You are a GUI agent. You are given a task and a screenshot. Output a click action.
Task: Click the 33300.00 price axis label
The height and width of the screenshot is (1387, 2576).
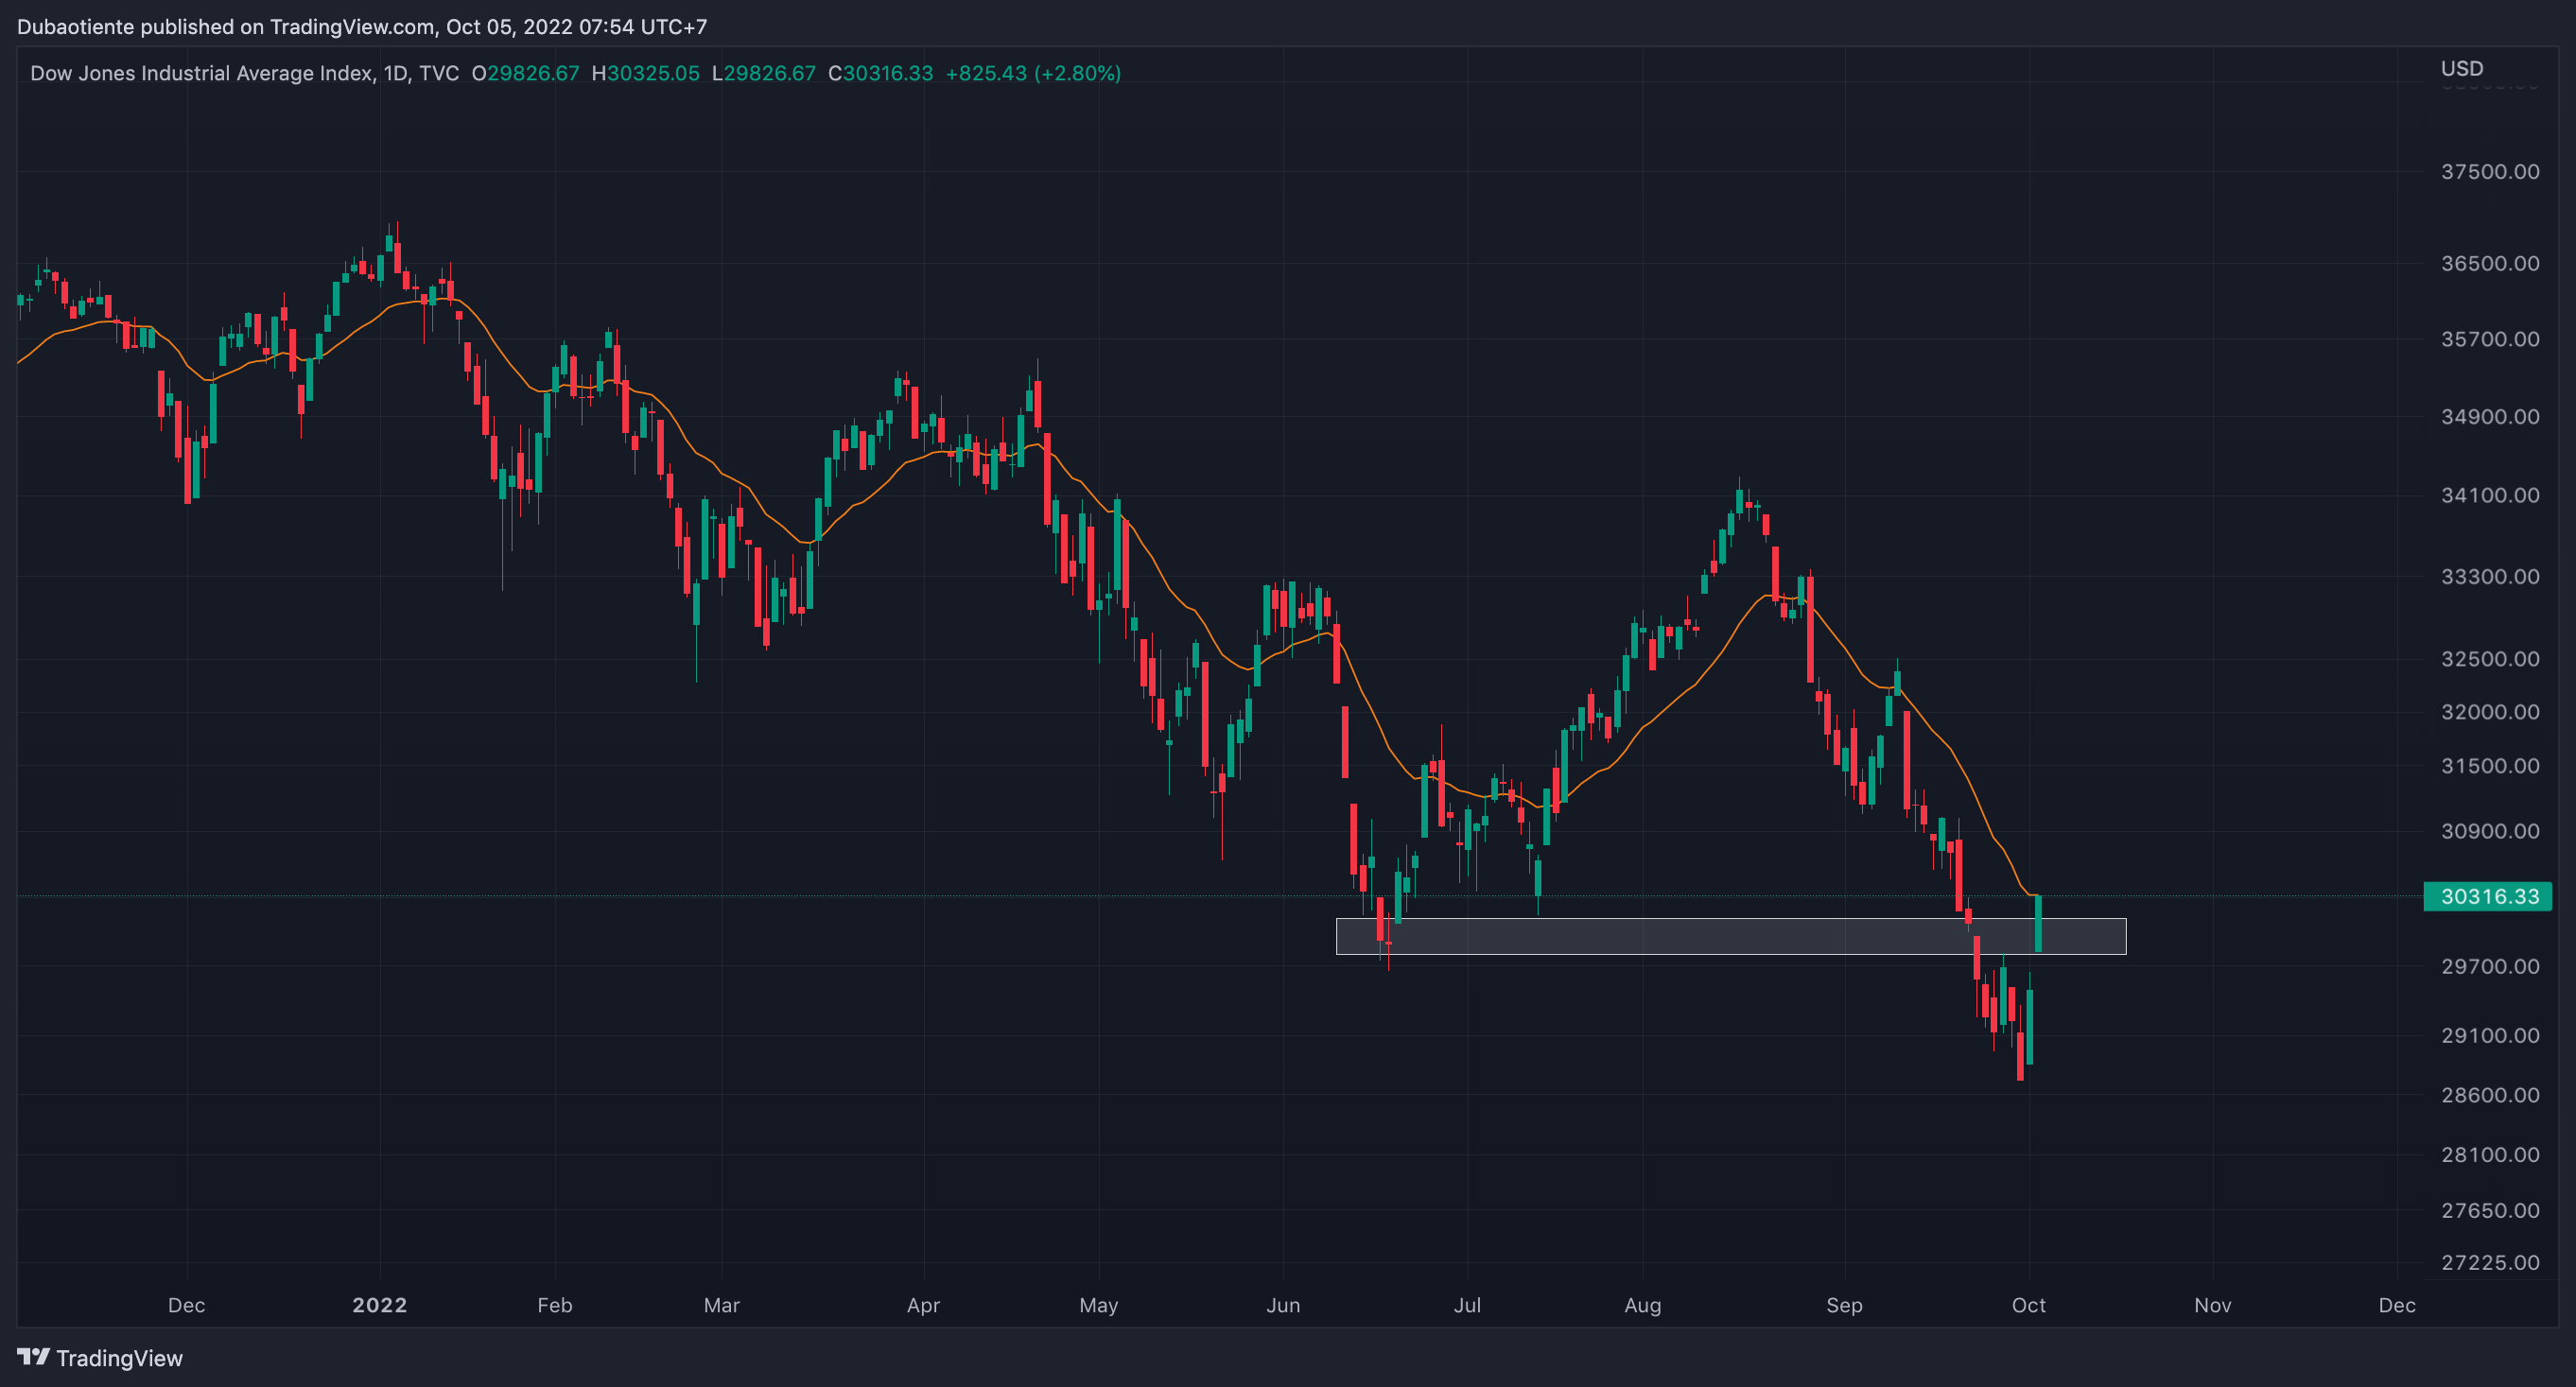(x=2490, y=576)
